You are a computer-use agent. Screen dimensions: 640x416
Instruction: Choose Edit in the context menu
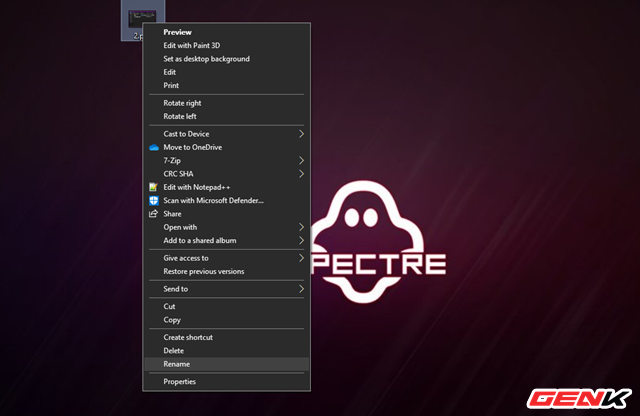(227, 72)
